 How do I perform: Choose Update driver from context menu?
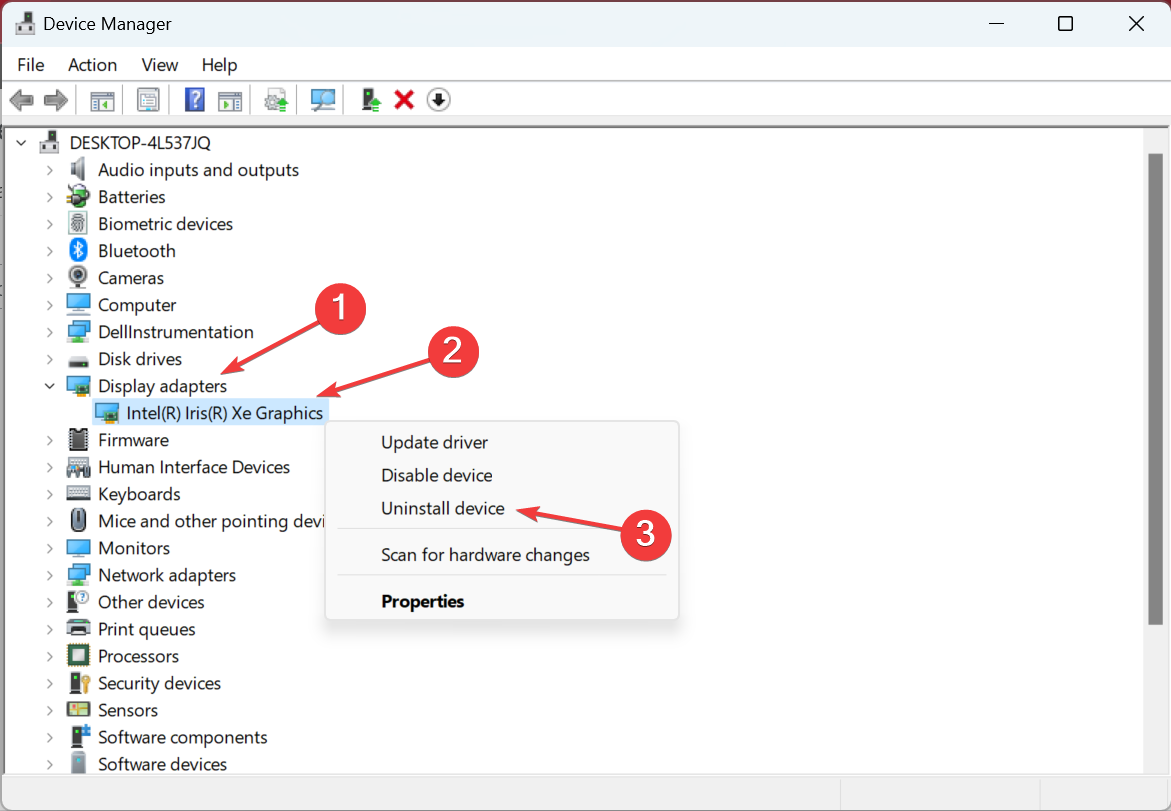435,442
